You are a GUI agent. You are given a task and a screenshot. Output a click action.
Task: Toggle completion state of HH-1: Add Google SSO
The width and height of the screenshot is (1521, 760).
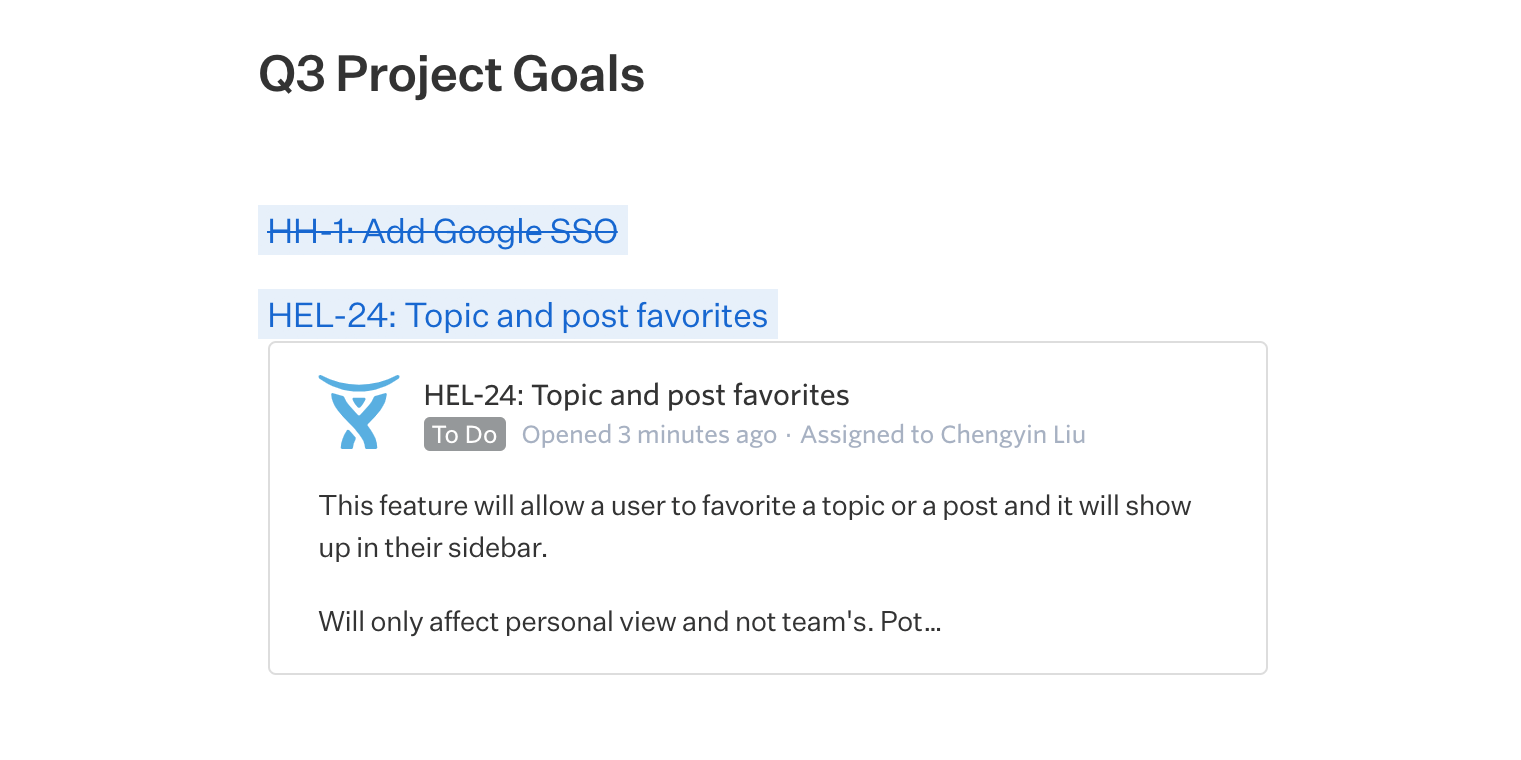[x=442, y=231]
